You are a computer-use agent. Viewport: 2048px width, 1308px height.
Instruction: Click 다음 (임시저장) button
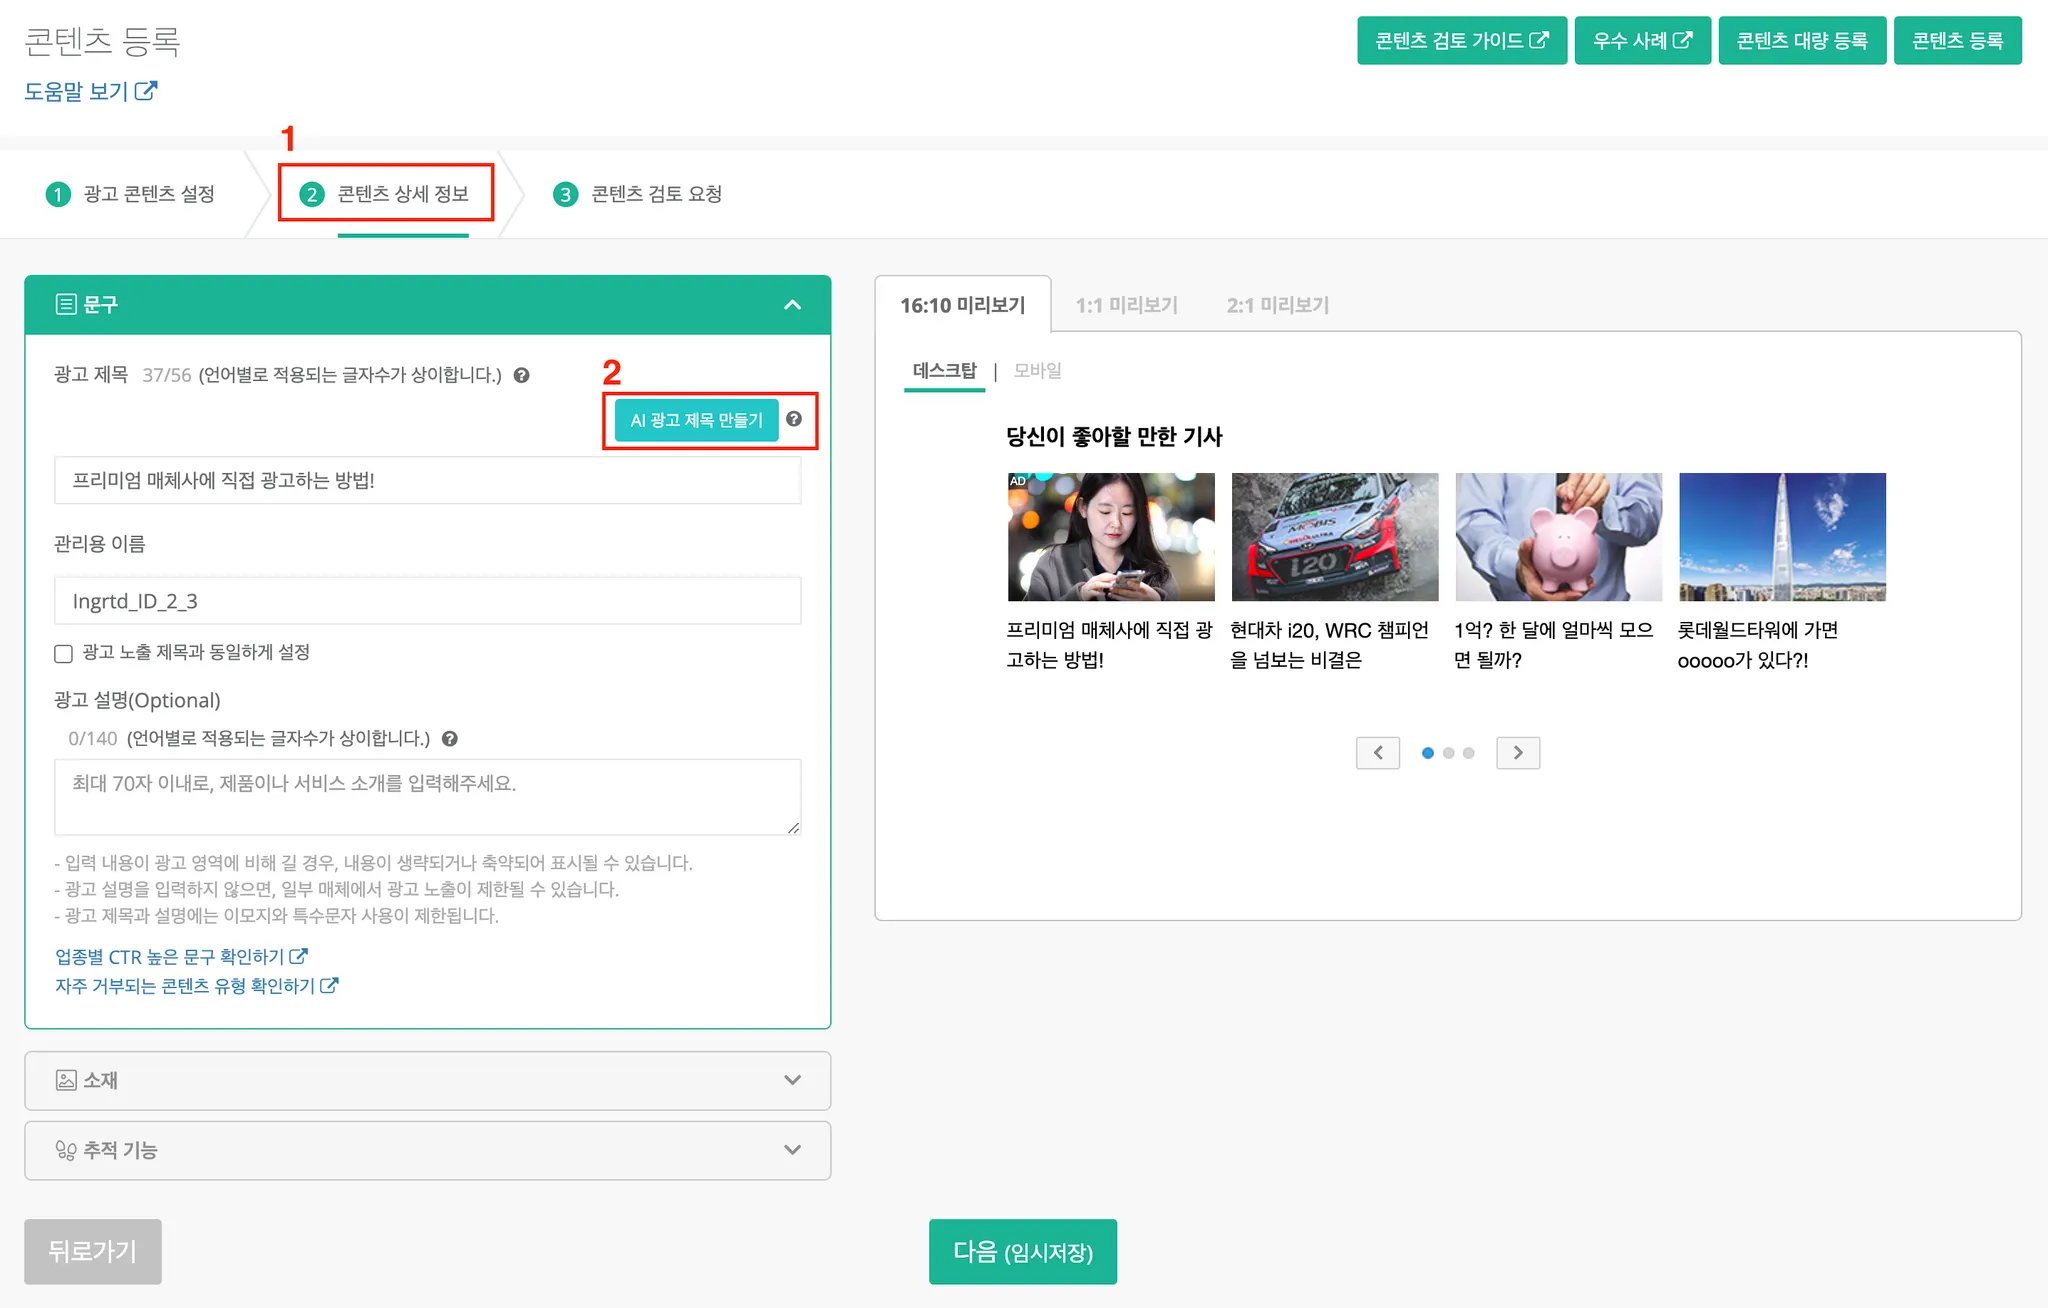click(x=1022, y=1251)
